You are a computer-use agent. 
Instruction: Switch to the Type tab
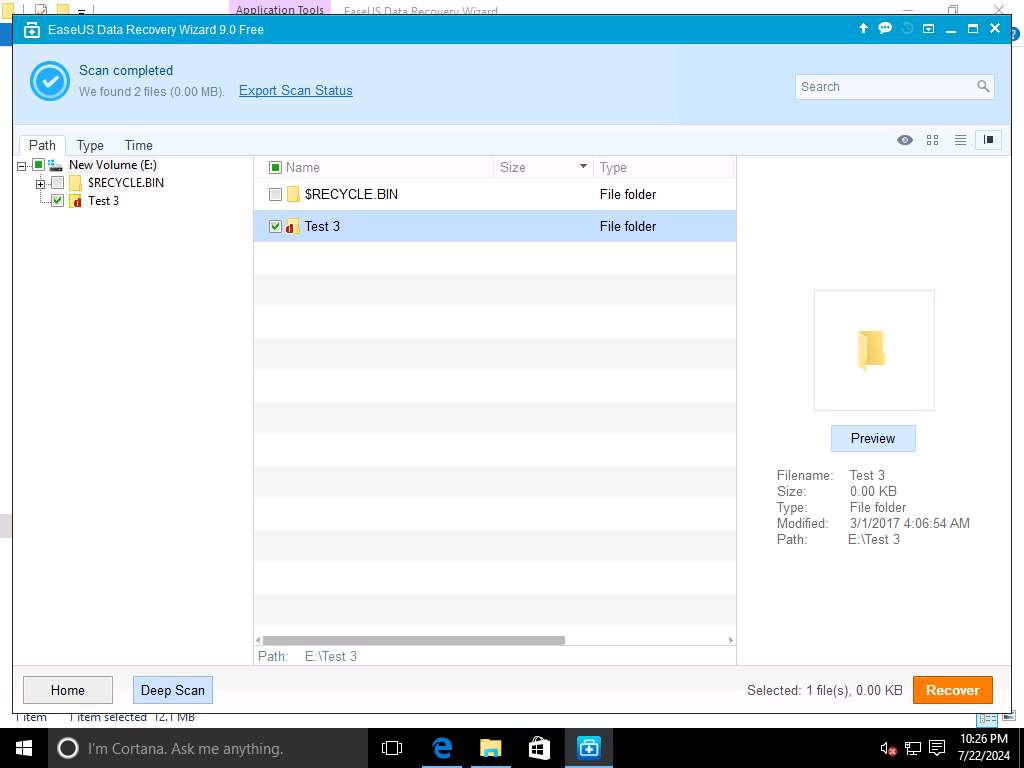[89, 145]
